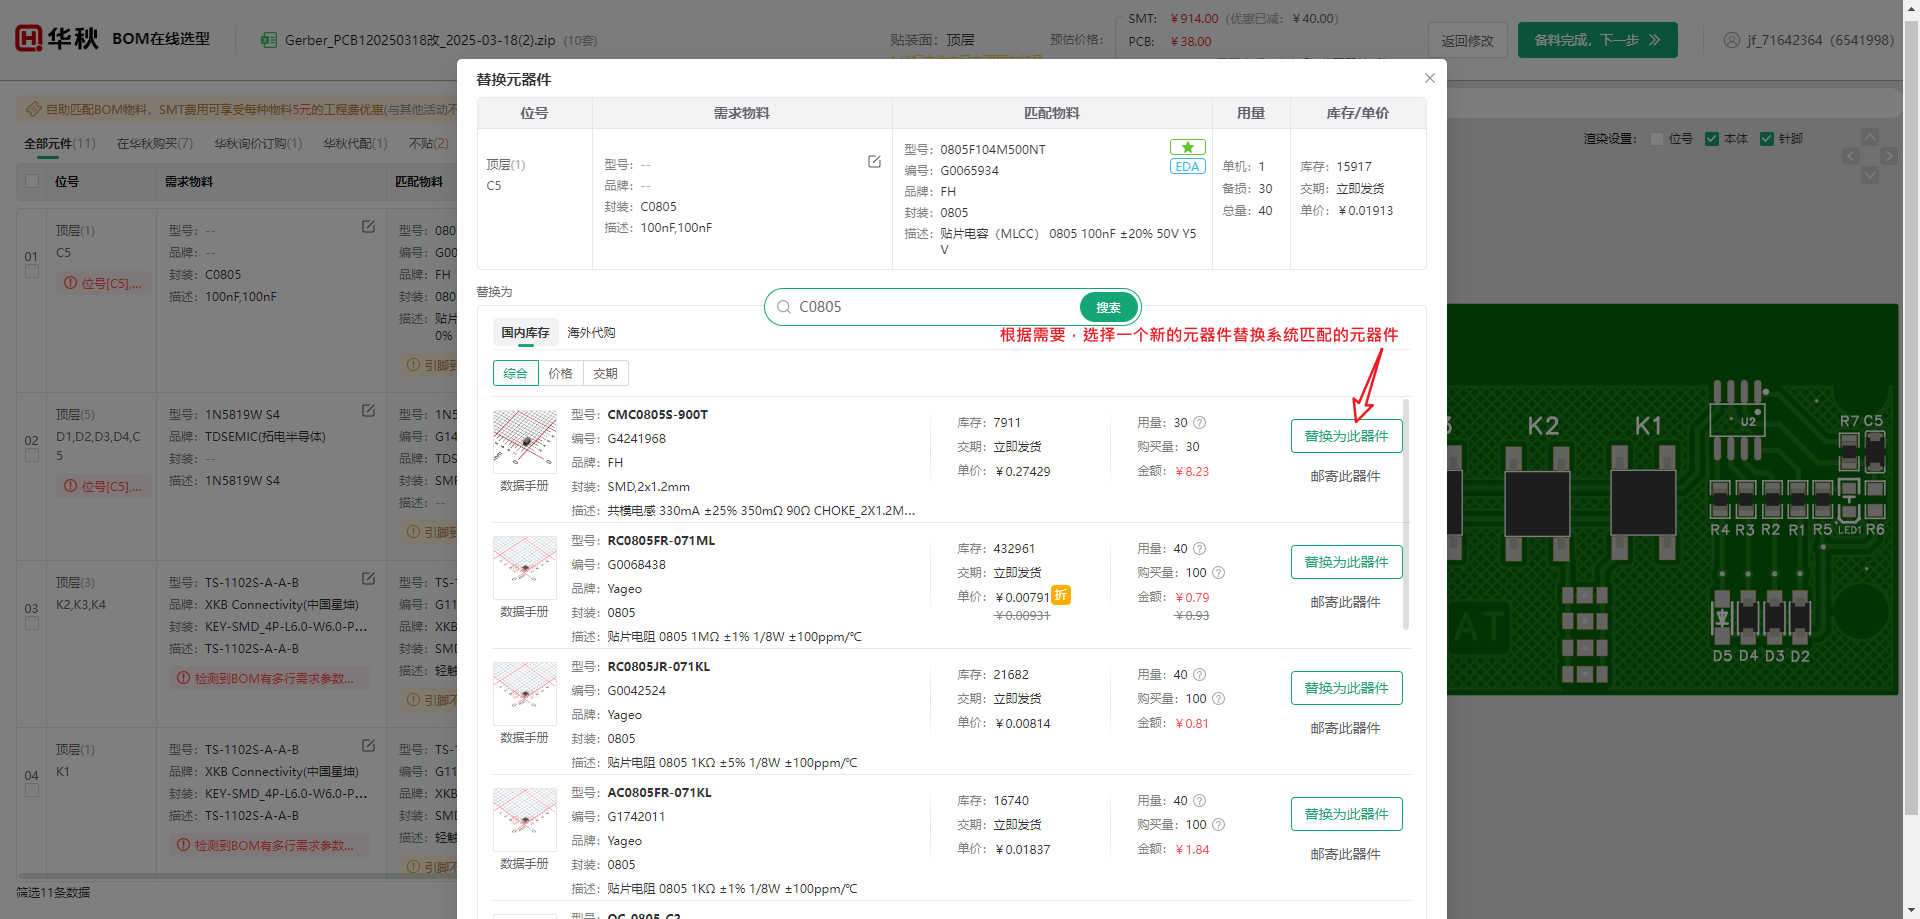Click the 购买量 help icon for RC0805JR-071KL
1920x919 pixels.
(1218, 699)
